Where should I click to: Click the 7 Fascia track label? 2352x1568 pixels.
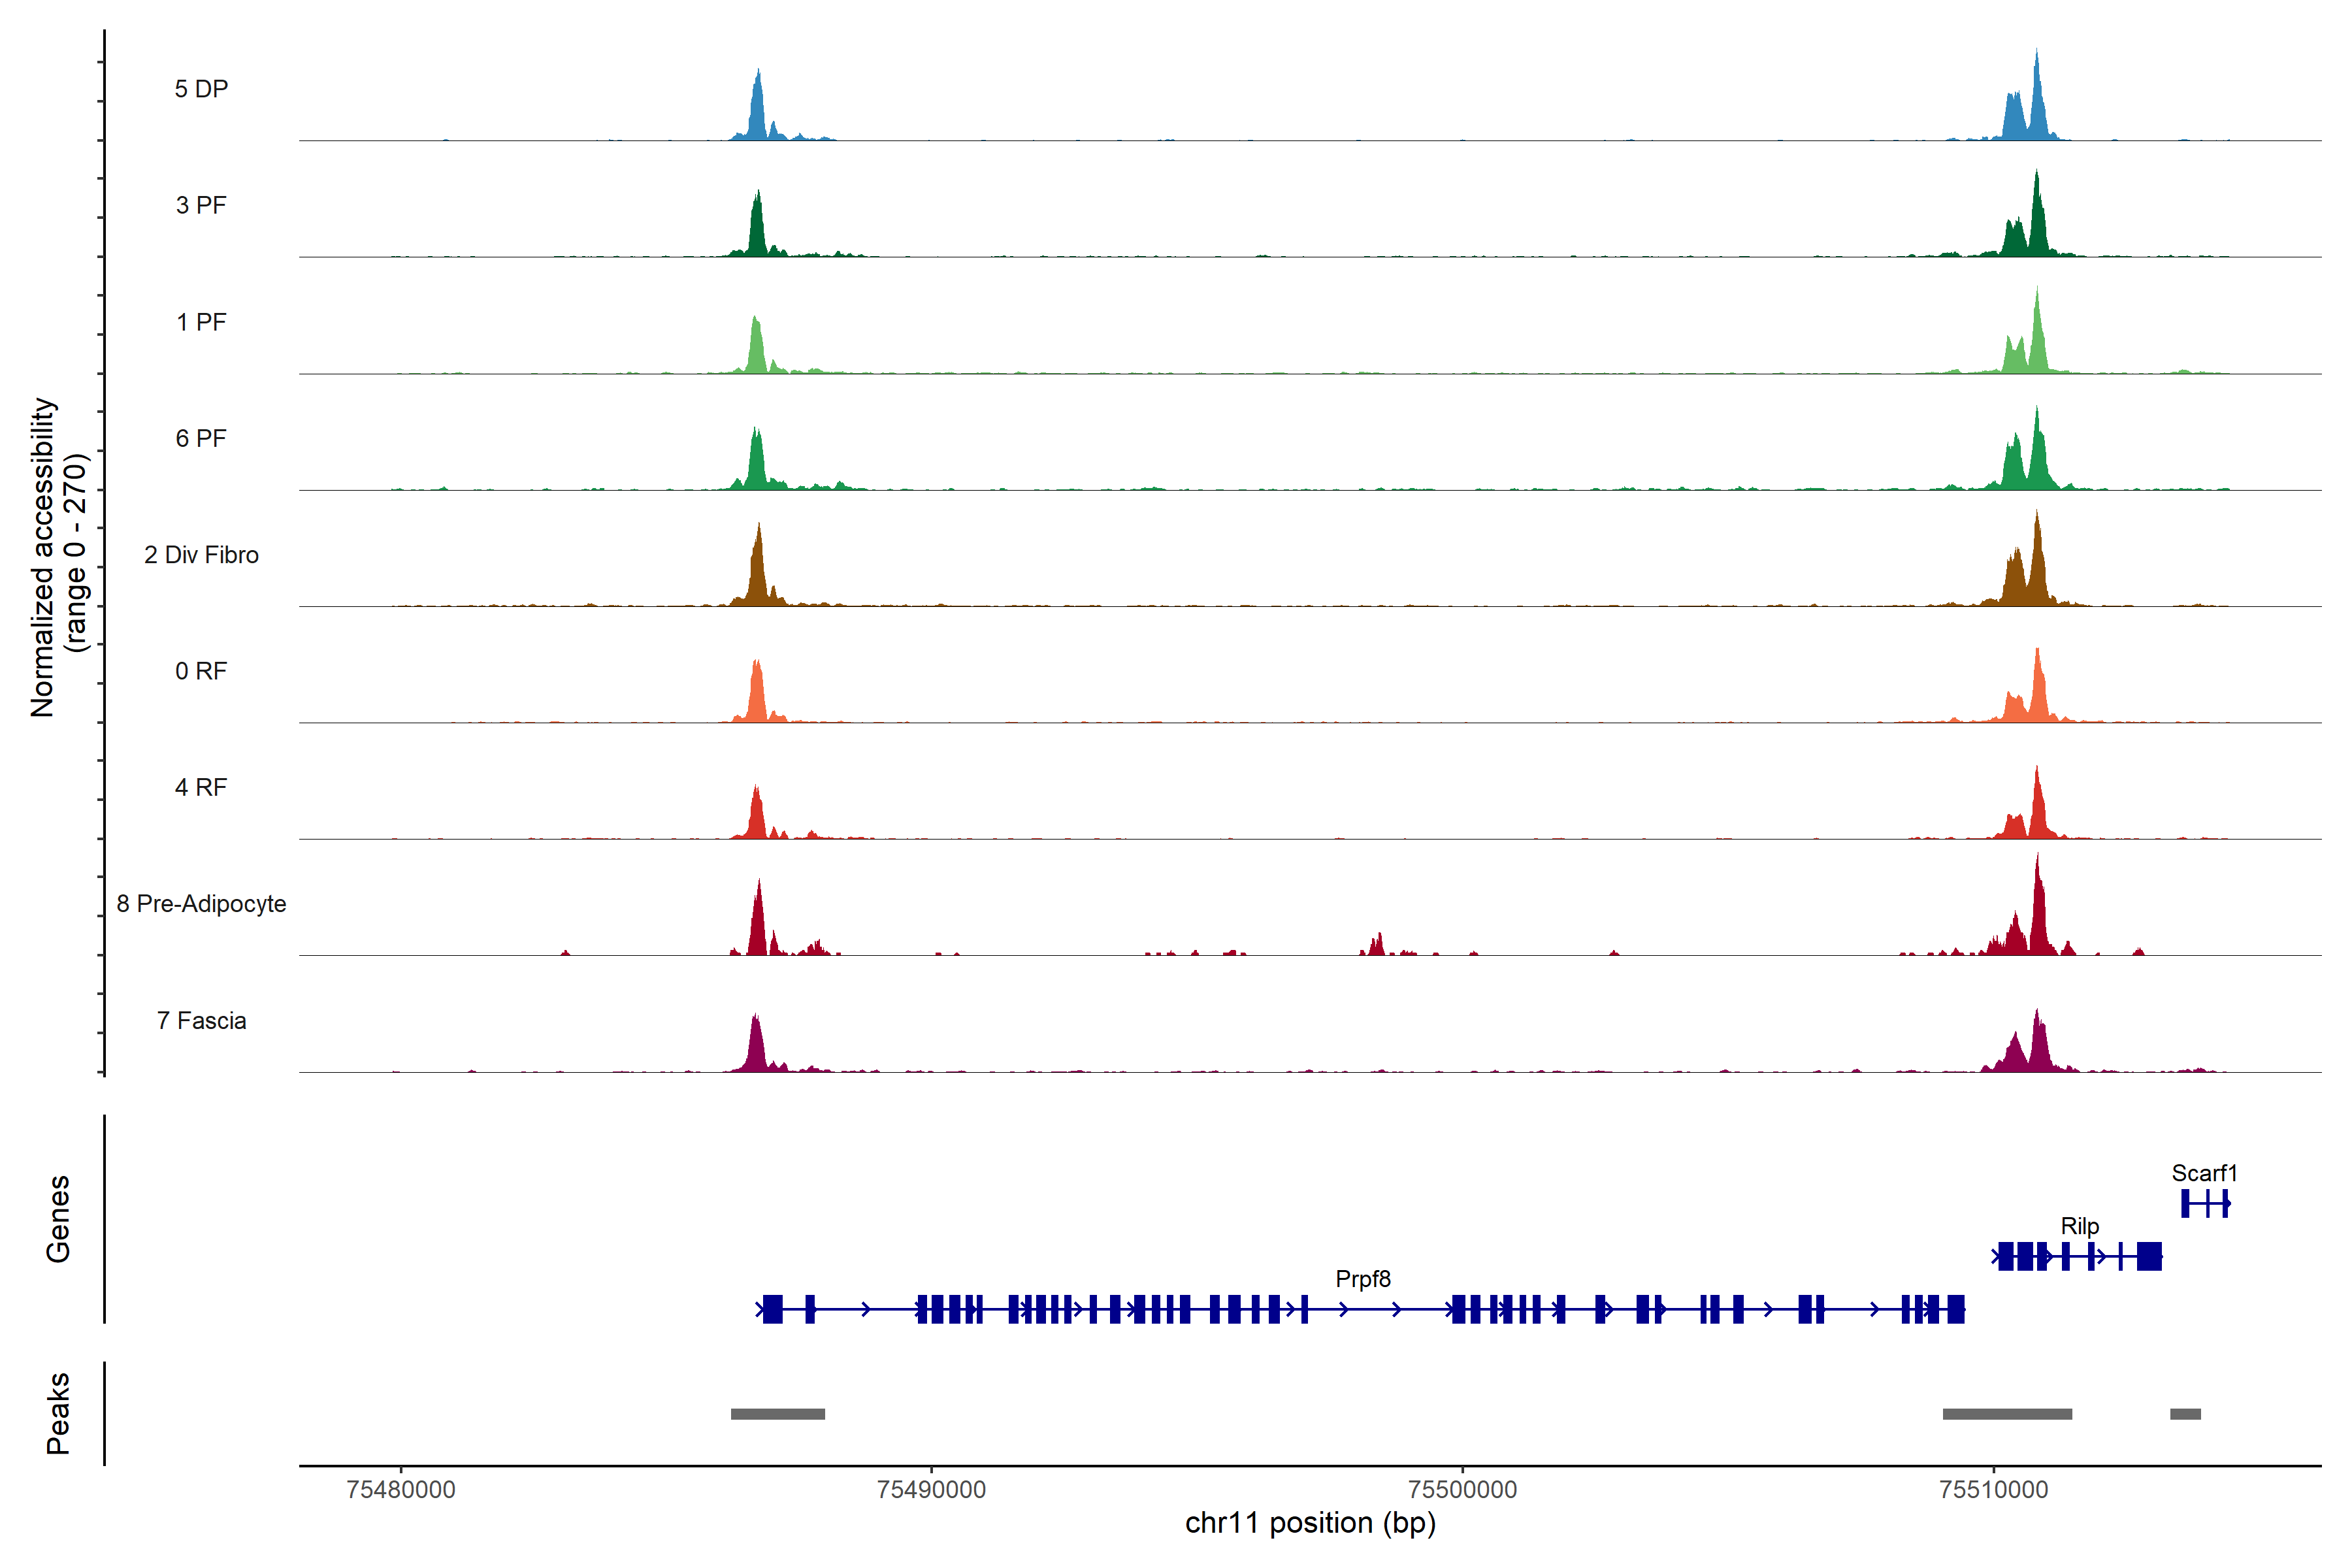pos(201,1021)
